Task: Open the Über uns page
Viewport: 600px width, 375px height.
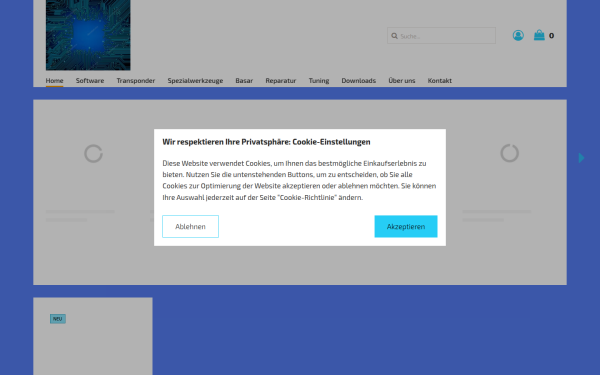Action: 402,80
